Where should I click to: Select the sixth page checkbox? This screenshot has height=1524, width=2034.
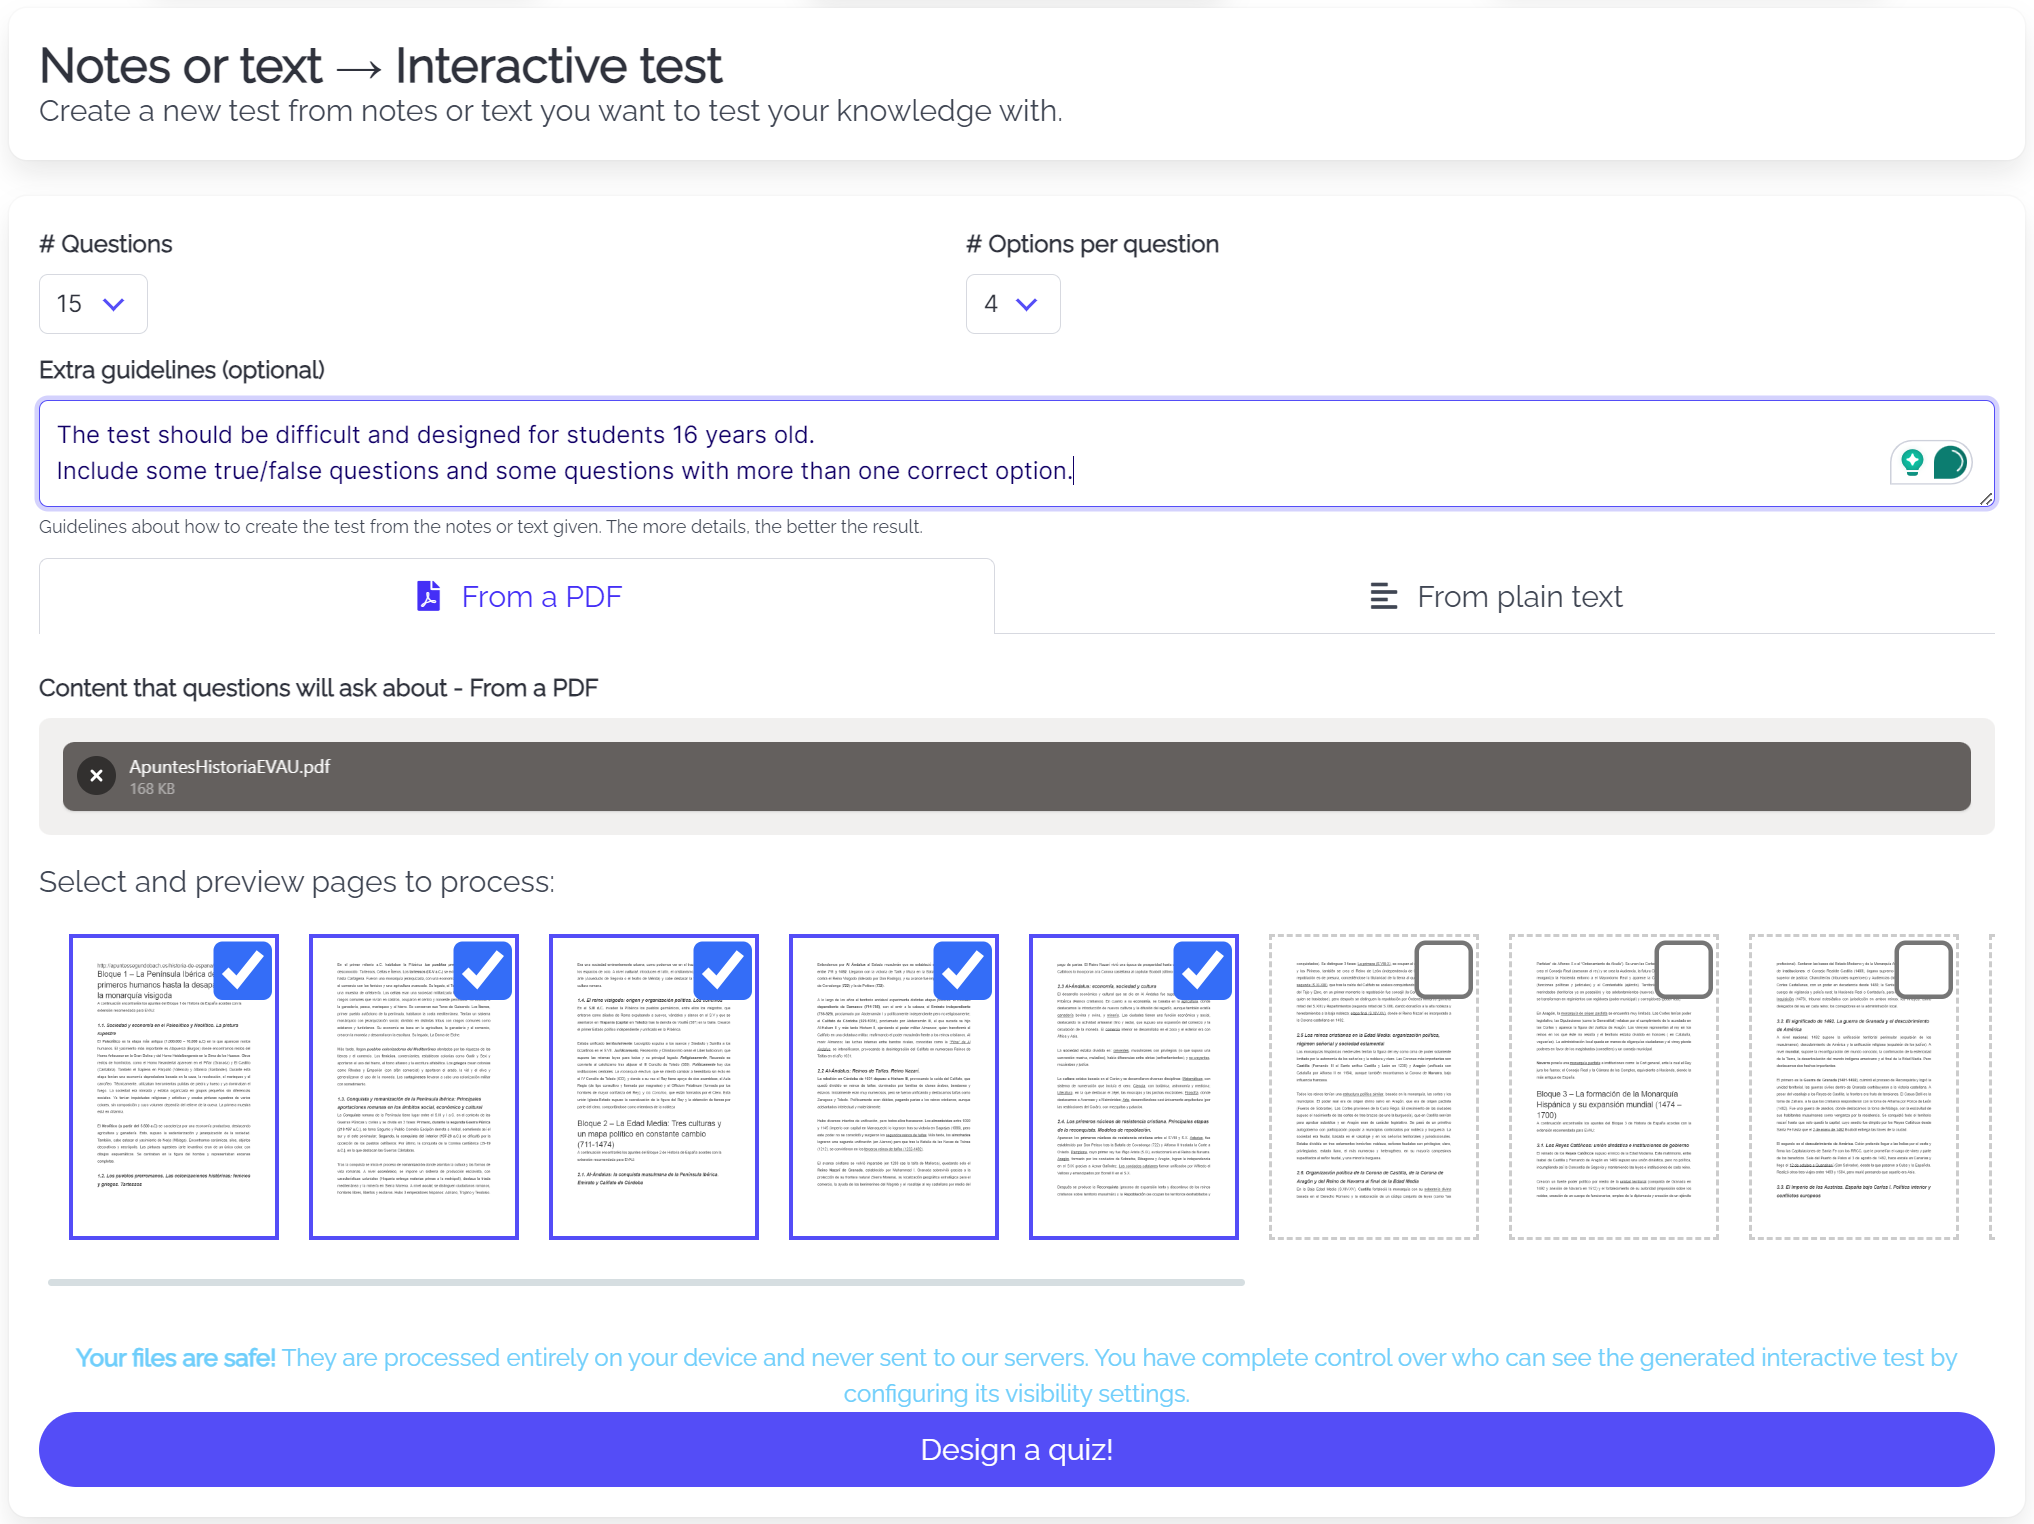pos(1444,969)
